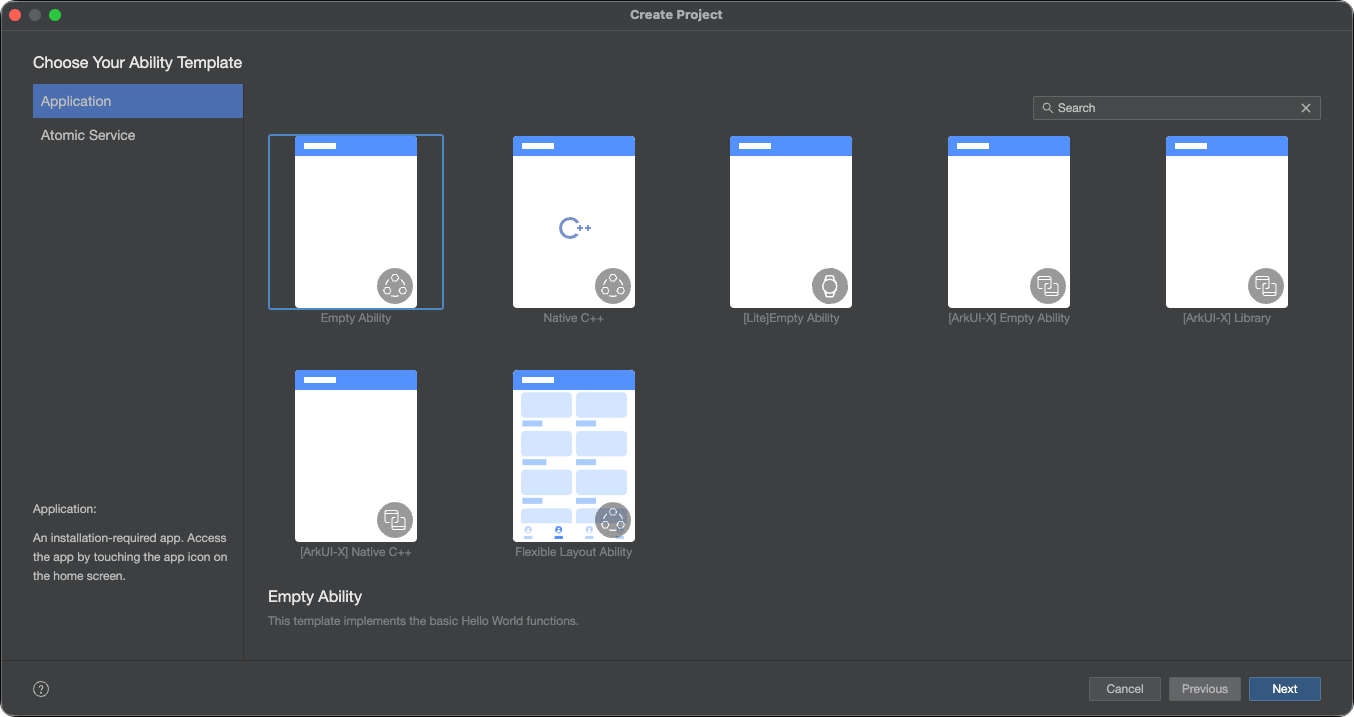Image resolution: width=1354 pixels, height=717 pixels.
Task: Choose the [ArkUI-X] Native C++ template
Action: pos(356,456)
